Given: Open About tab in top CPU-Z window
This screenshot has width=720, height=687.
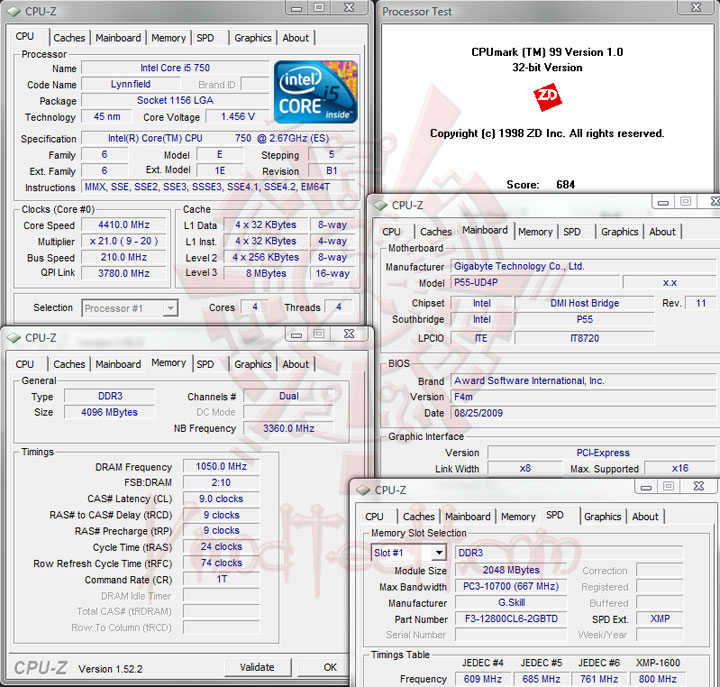Looking at the screenshot, I should point(296,38).
